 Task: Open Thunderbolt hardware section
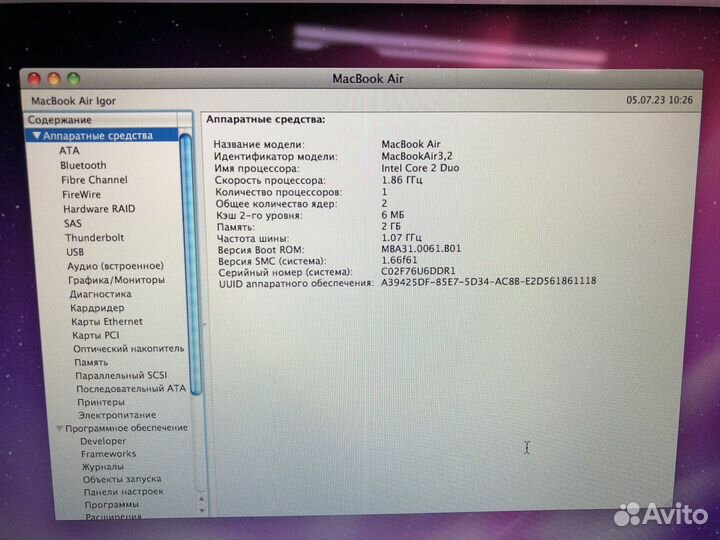pos(95,238)
